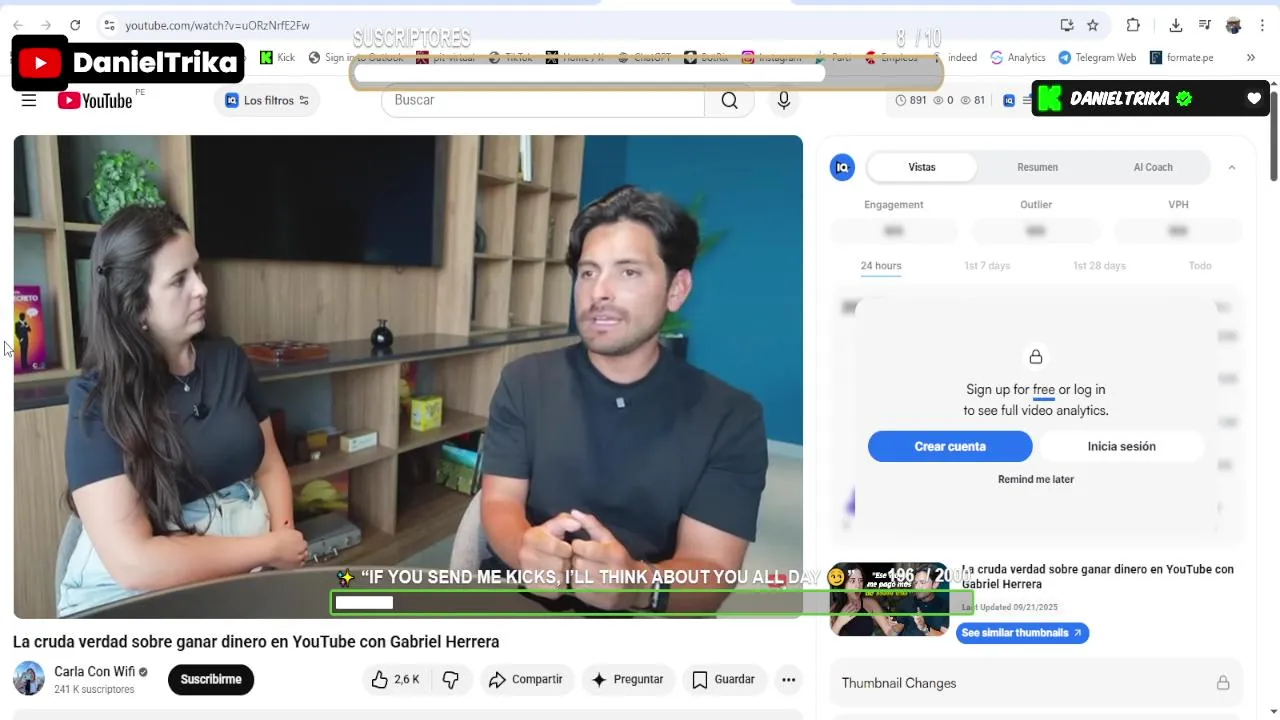The image size is (1280, 720).
Task: Open Carla Con Wifi channel avatar
Action: [29, 678]
